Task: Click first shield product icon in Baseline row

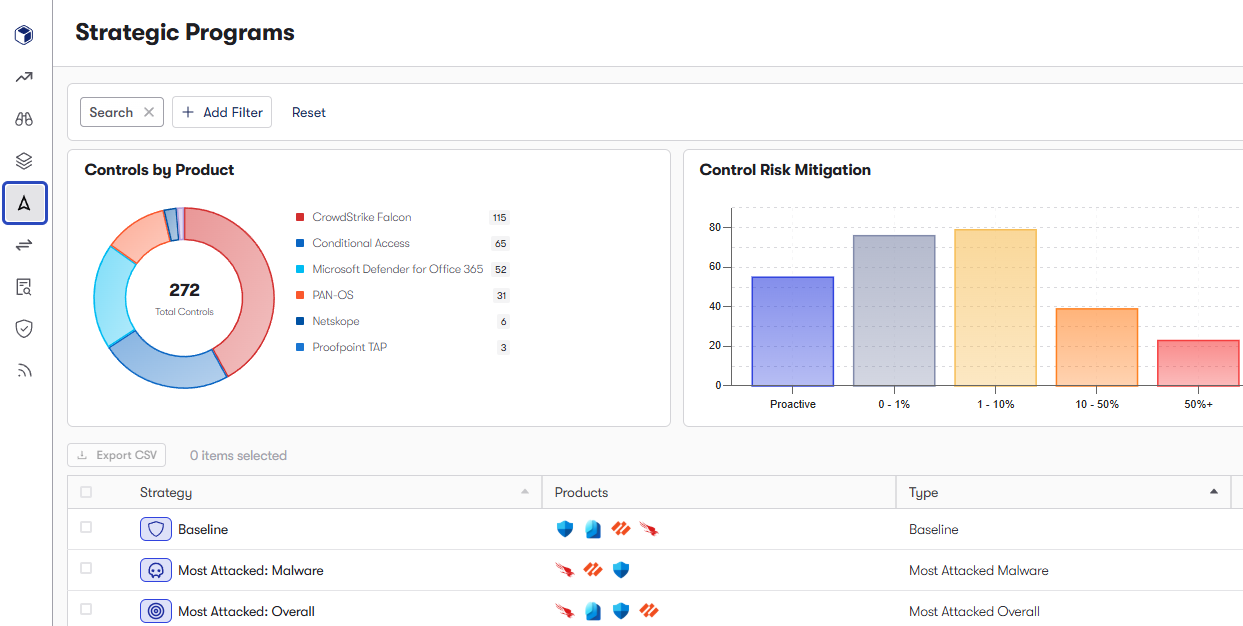Action: [x=565, y=529]
